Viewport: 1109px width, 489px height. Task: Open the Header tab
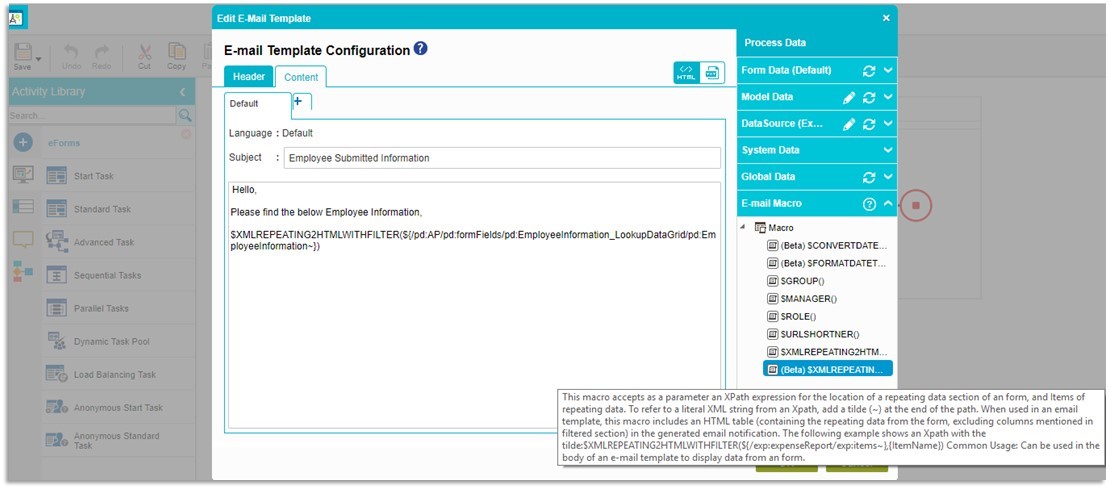pos(249,77)
